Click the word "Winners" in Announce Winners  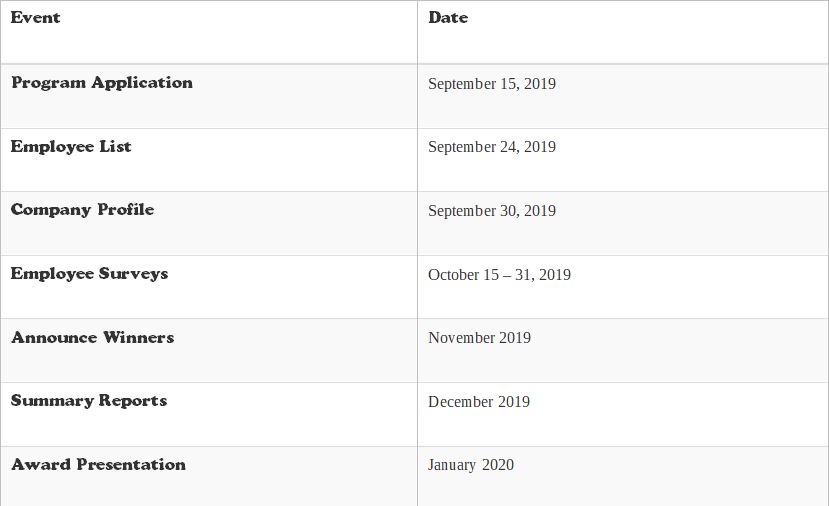click(x=136, y=338)
